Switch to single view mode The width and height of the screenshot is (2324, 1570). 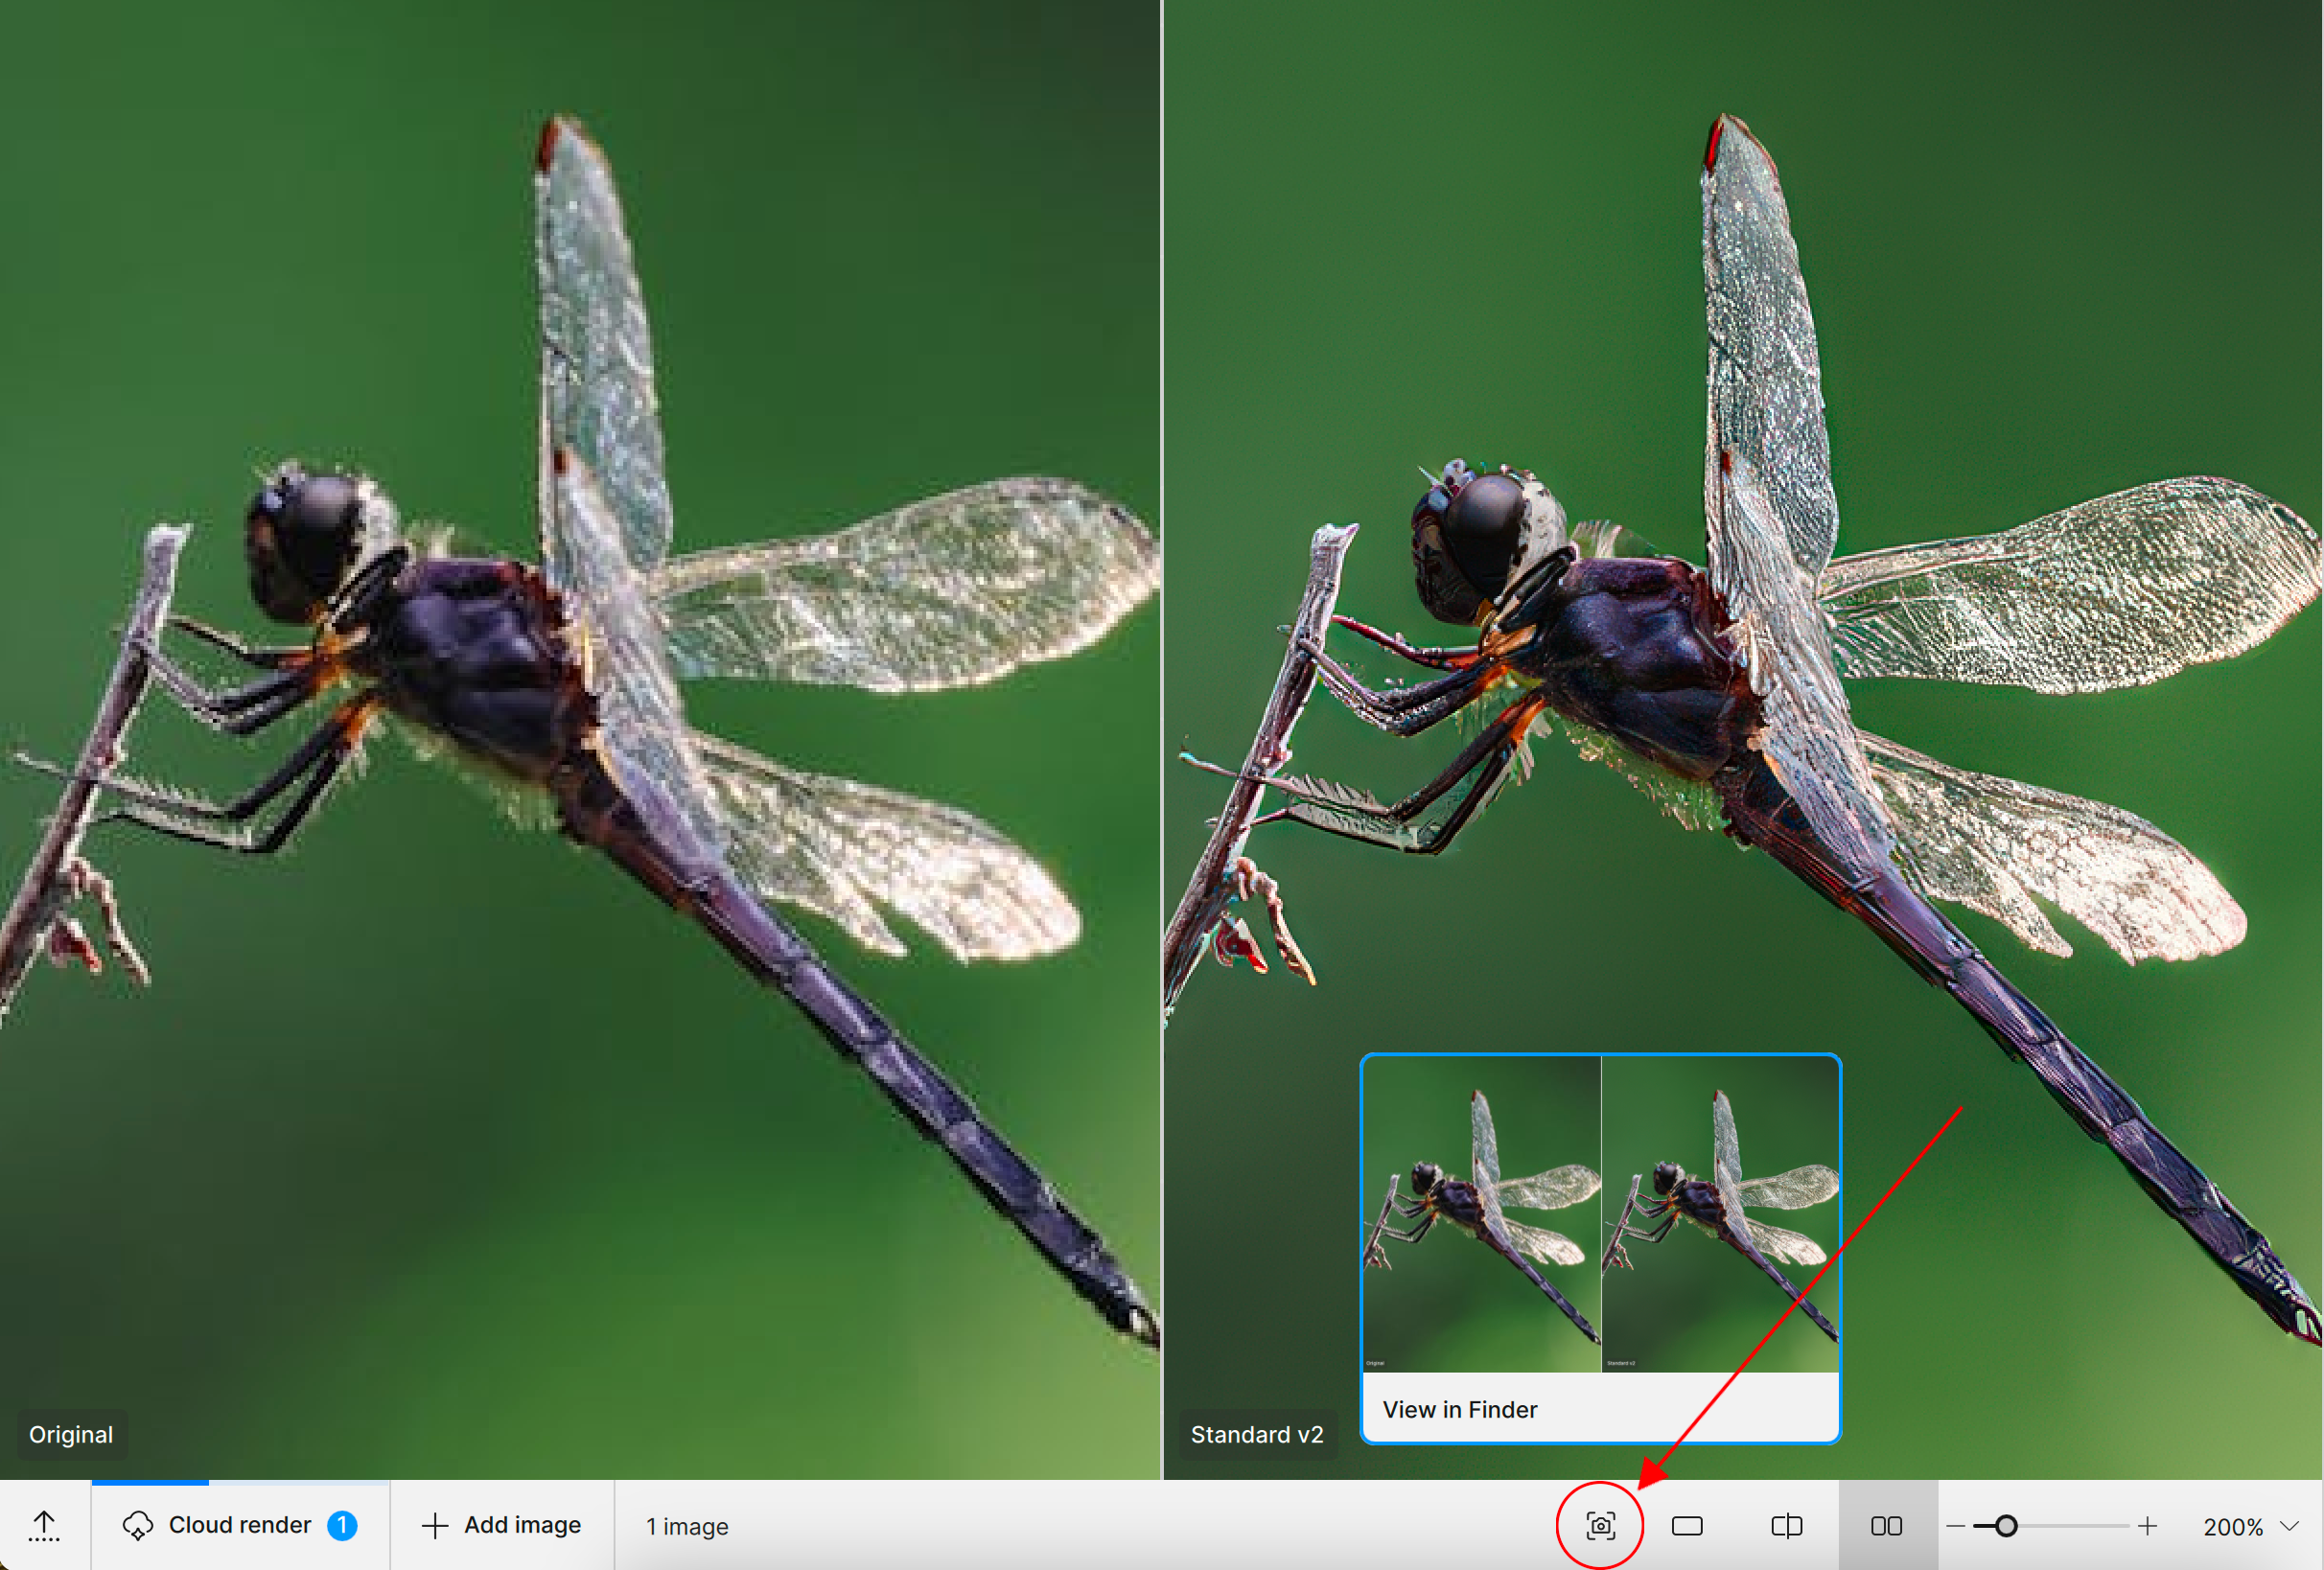coord(1687,1526)
